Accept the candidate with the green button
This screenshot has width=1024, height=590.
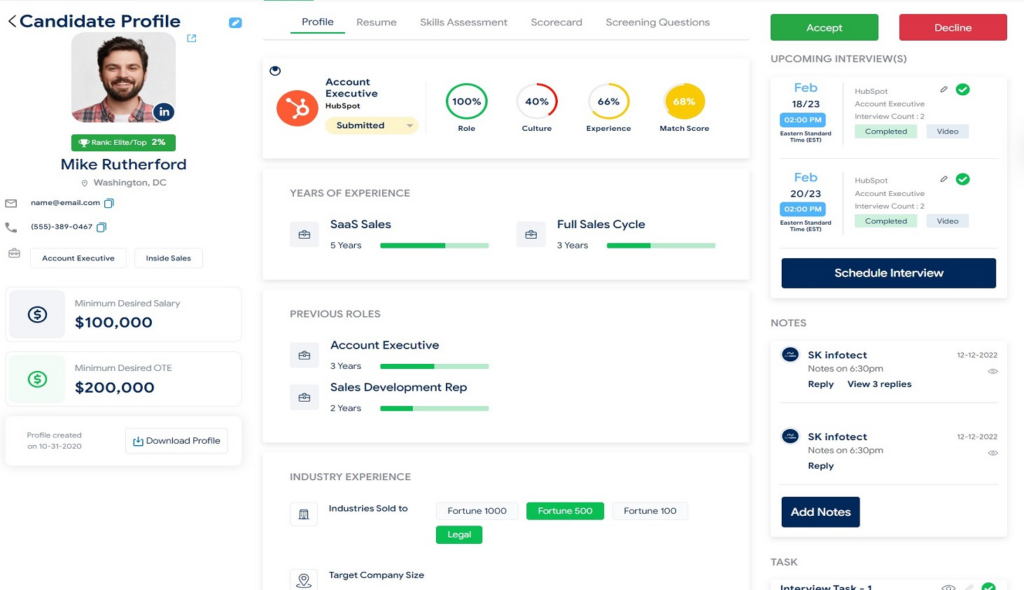click(824, 27)
